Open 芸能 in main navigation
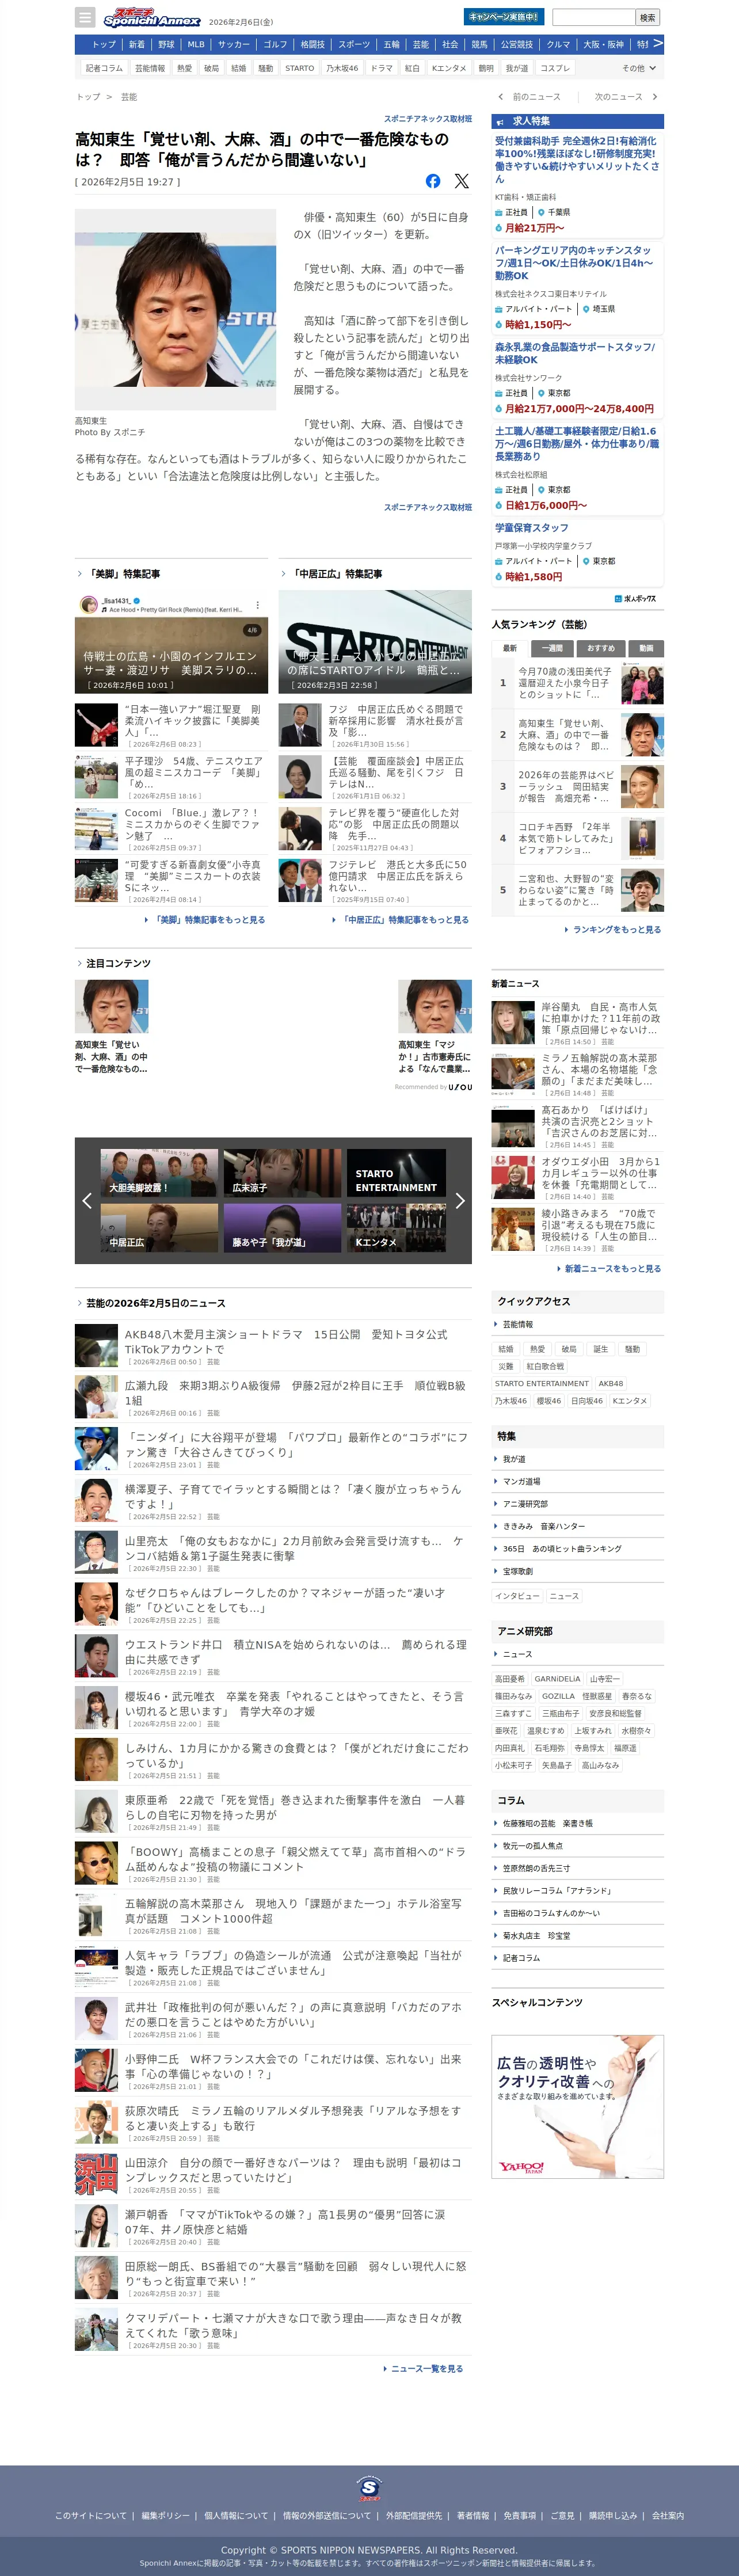Image resolution: width=739 pixels, height=2576 pixels. (421, 44)
